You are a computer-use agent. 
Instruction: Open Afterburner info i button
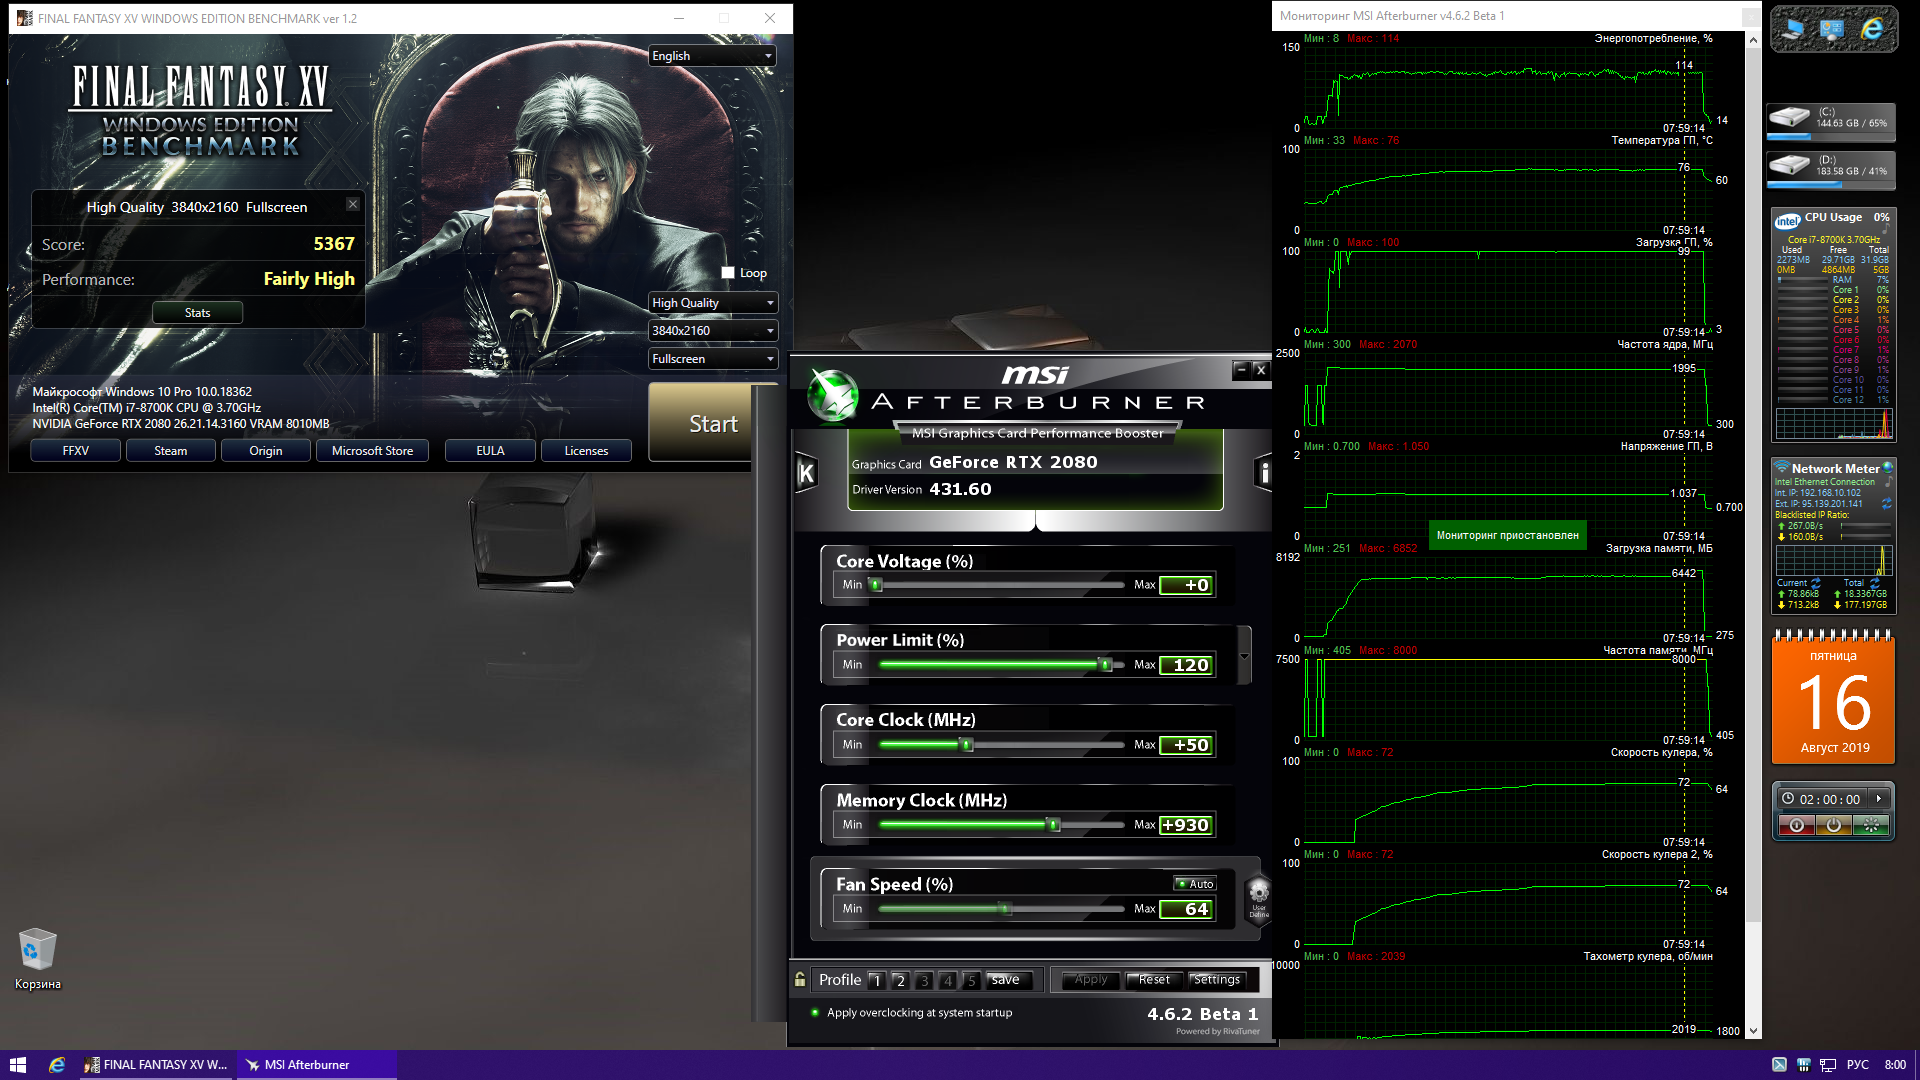click(x=1264, y=473)
